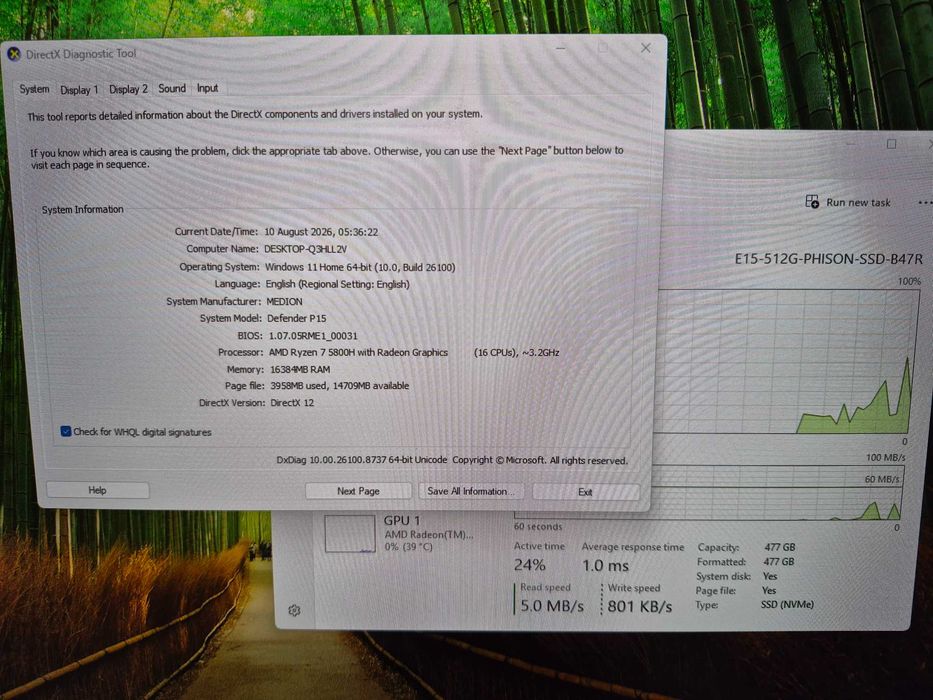Minimize the DirectX Diagnostic Tool window
933x700 pixels.
coord(561,48)
